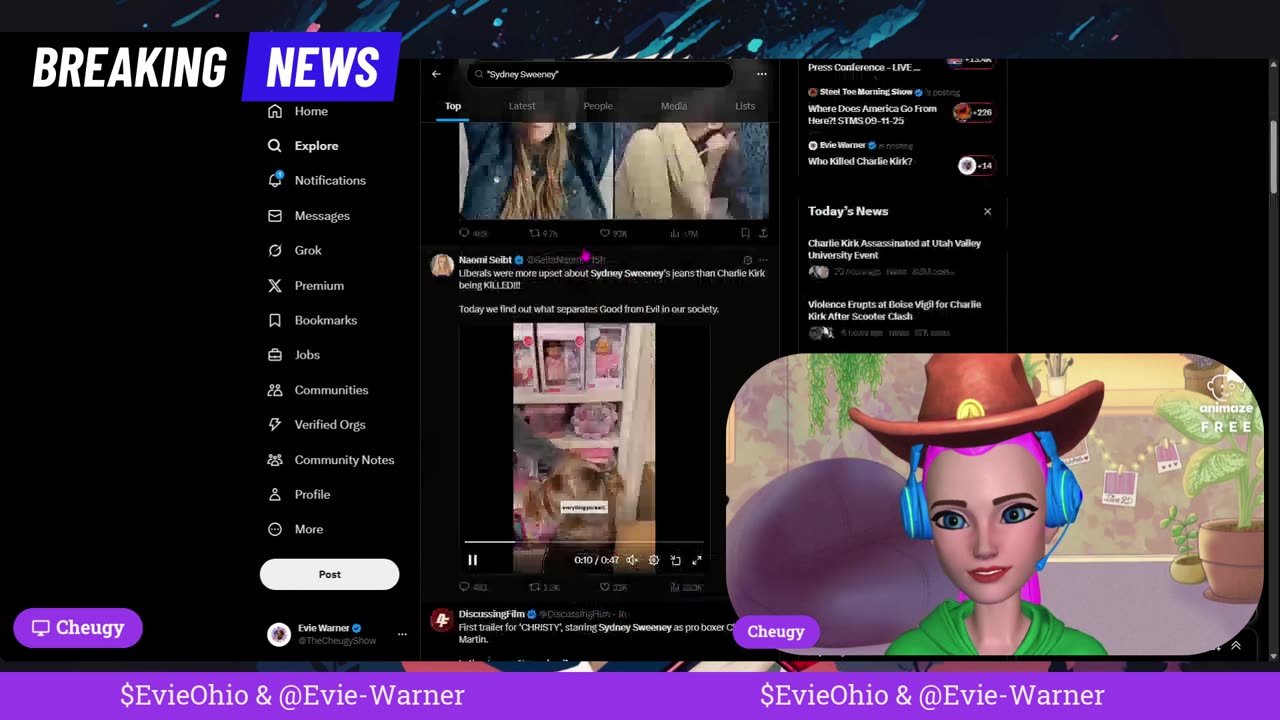Click the Grok icon on Naomi Seibt's post

(x=747, y=260)
